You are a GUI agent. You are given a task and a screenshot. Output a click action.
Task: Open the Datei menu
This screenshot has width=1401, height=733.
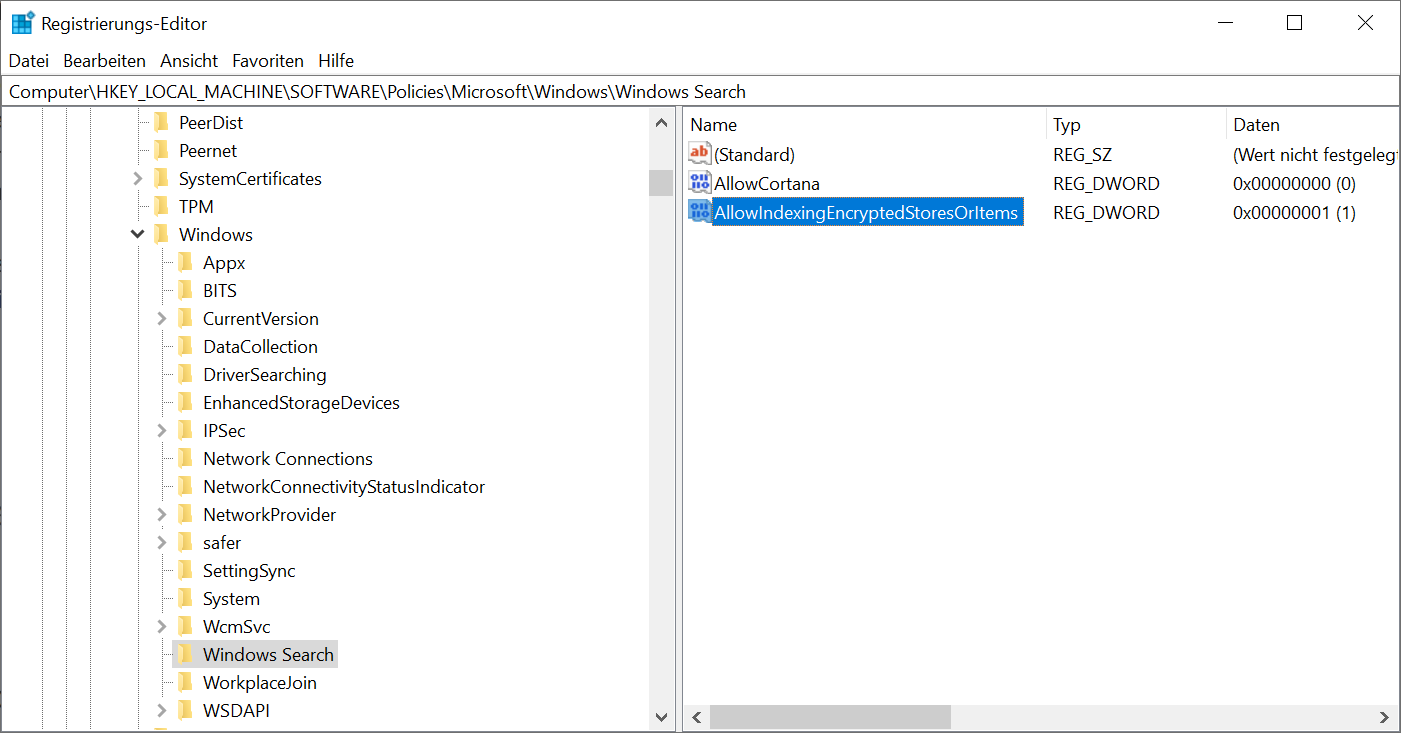29,61
